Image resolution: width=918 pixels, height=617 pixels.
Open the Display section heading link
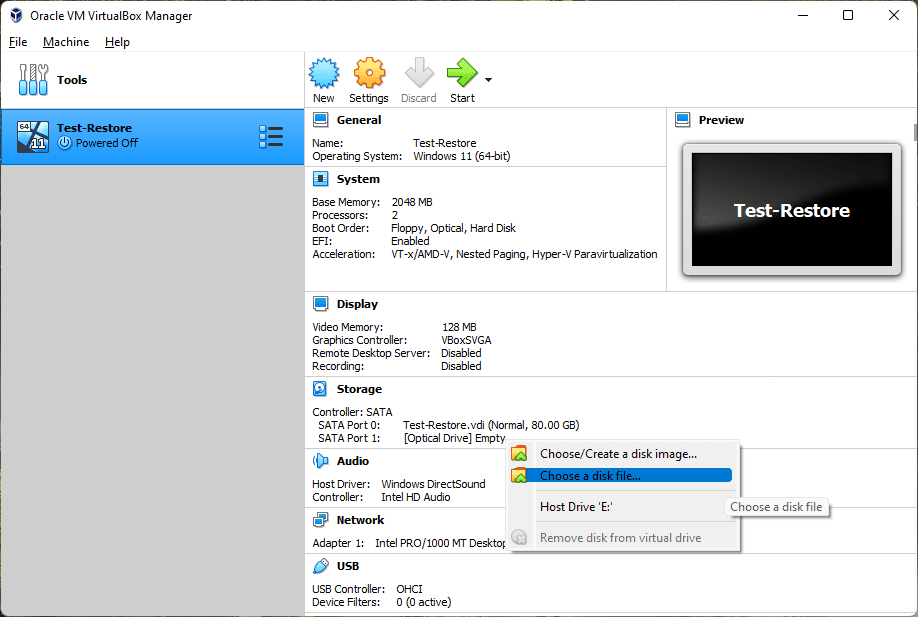coord(357,304)
